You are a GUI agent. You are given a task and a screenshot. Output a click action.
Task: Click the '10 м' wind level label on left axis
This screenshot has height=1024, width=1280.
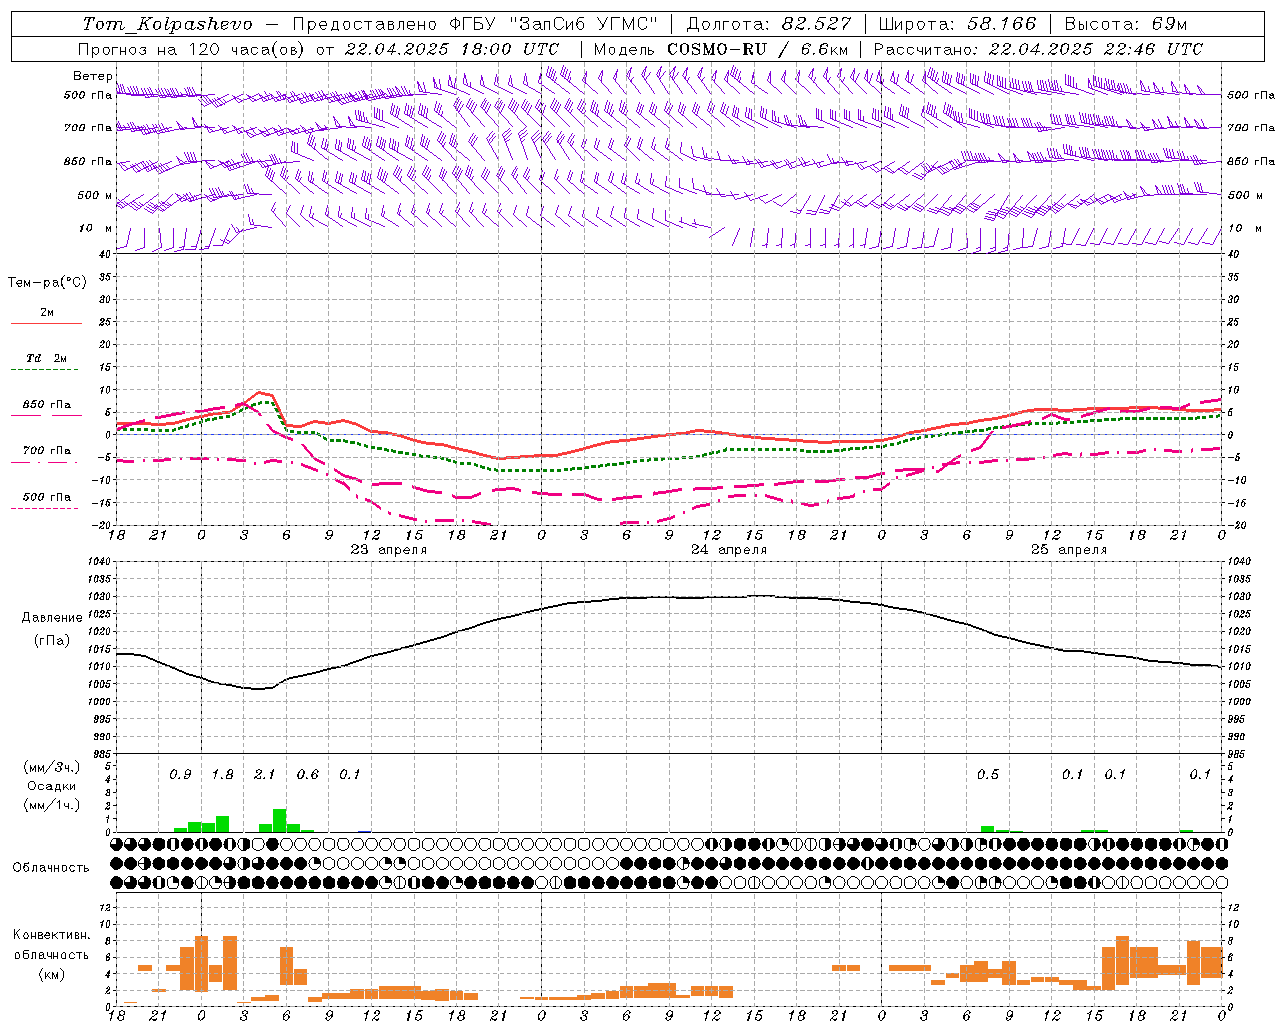pos(96,228)
